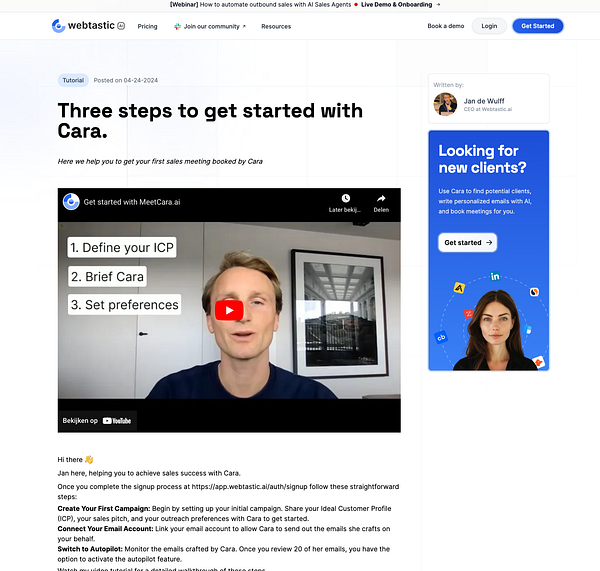Click the blue Get Started header button
This screenshot has height=571, width=600.
tap(538, 26)
